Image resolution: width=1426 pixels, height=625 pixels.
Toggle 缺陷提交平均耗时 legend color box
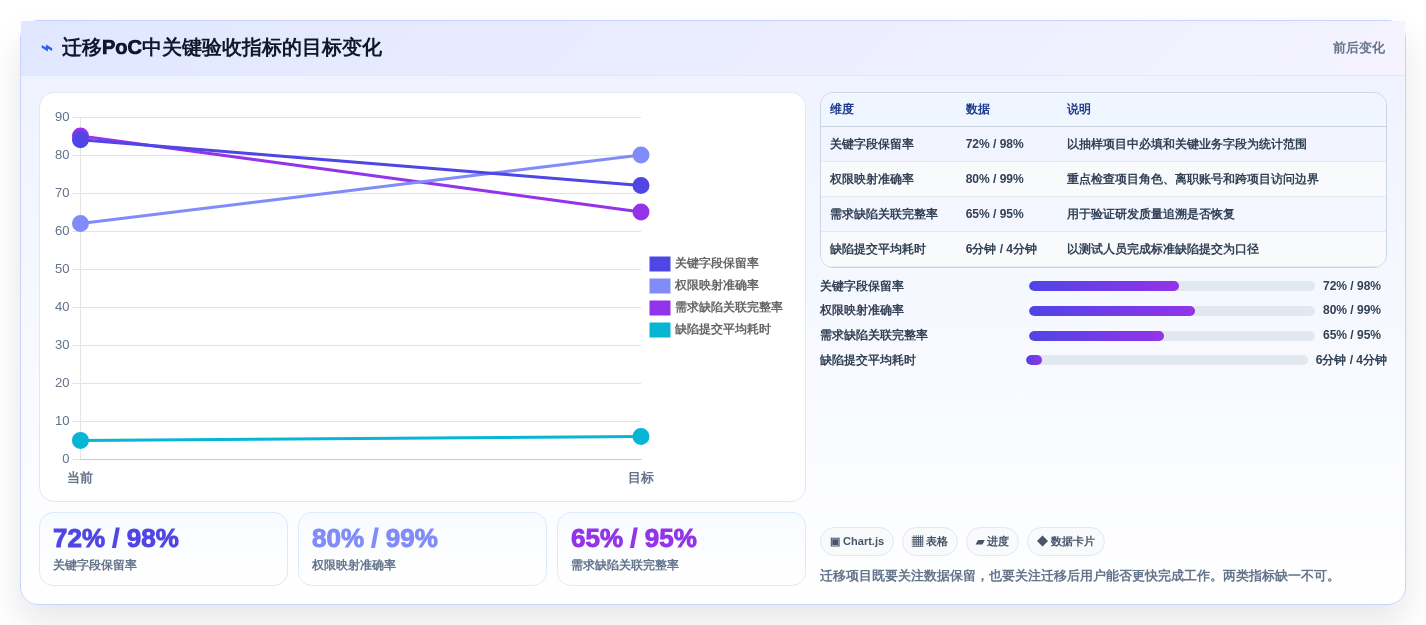coord(660,330)
